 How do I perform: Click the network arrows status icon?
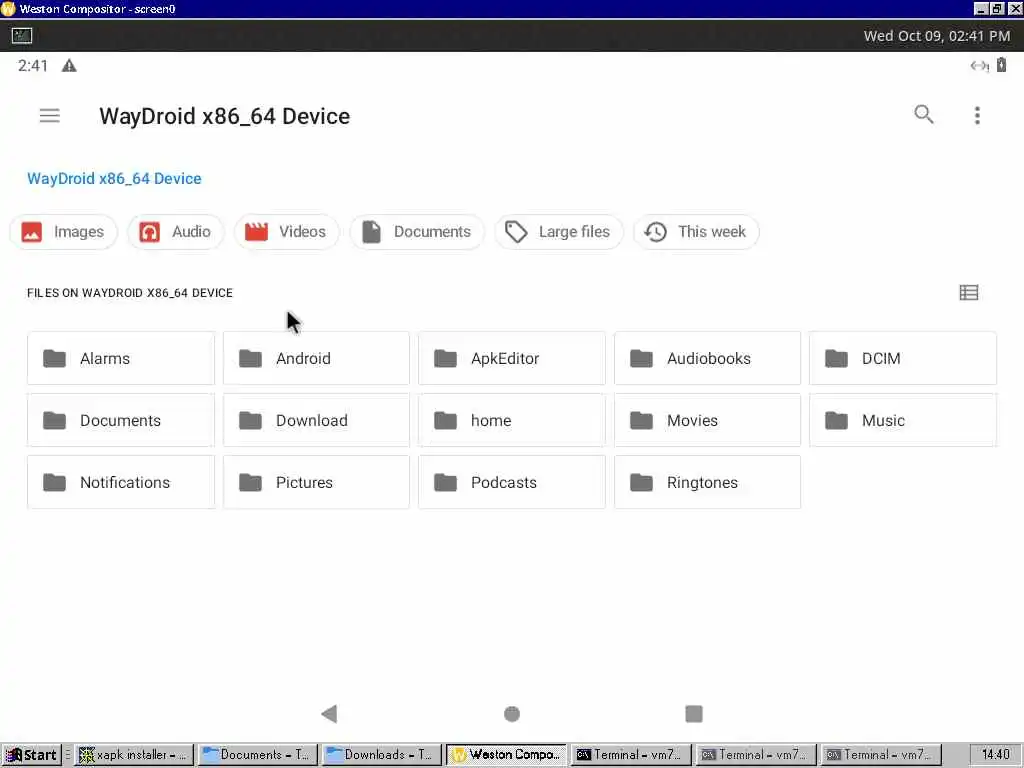coord(979,65)
